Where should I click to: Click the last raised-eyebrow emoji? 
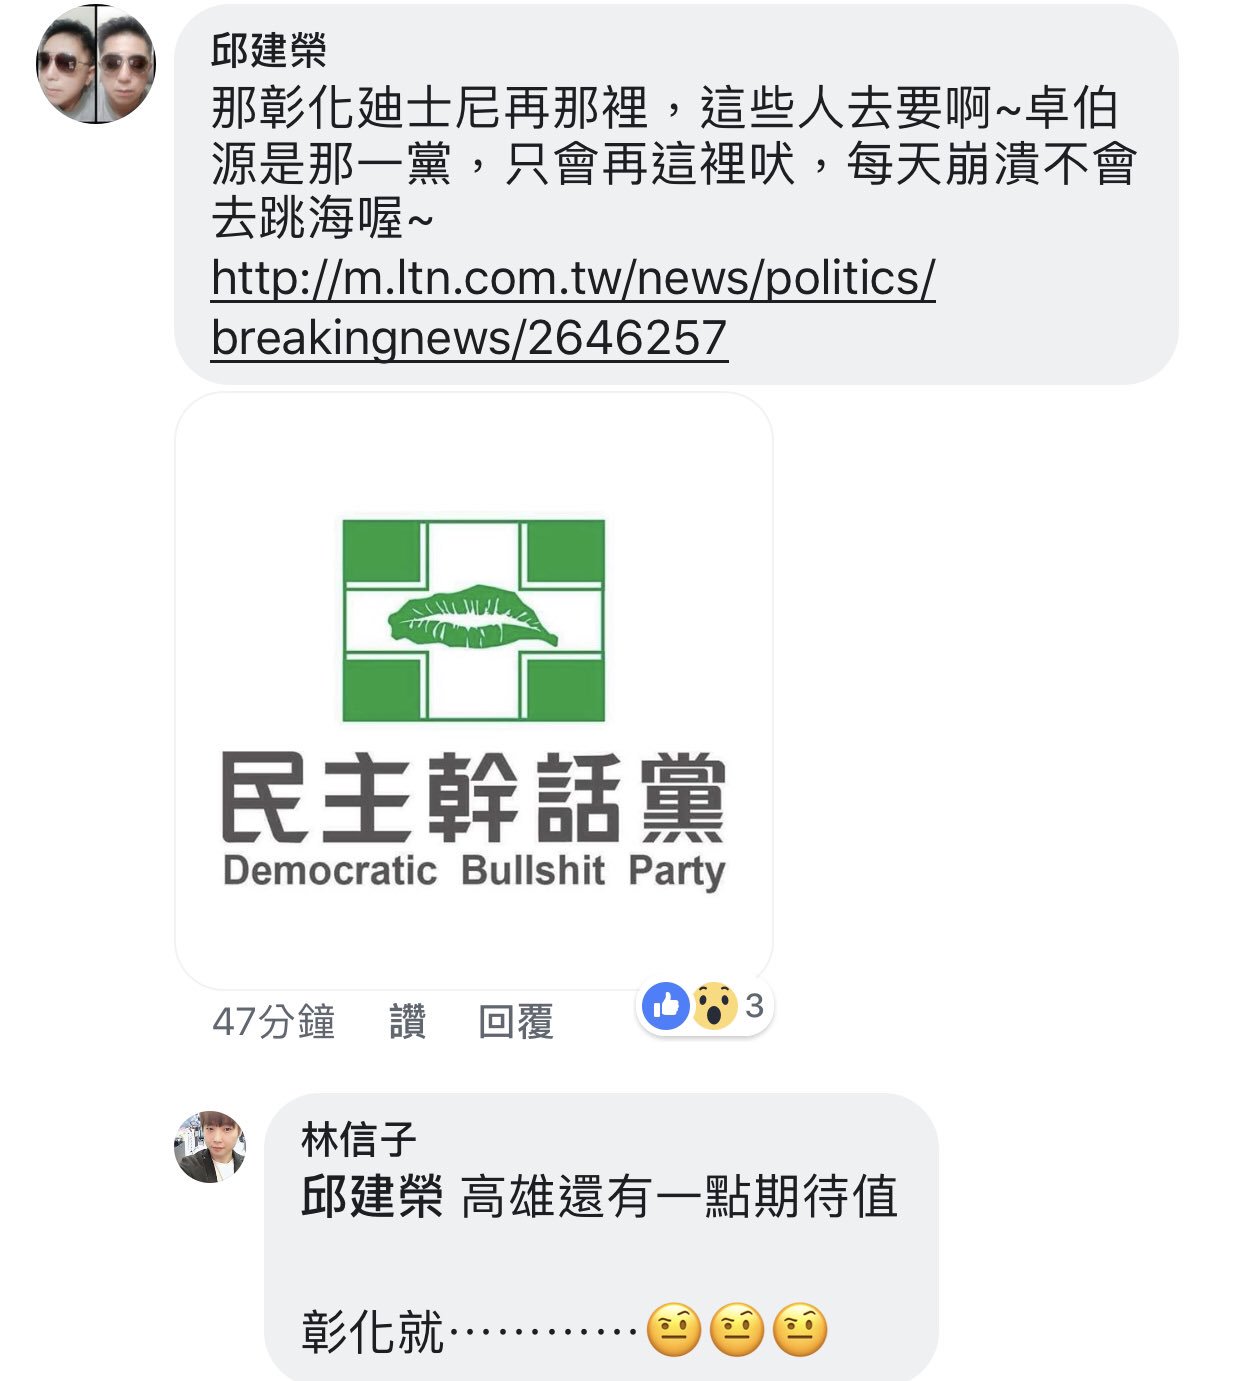tap(800, 1330)
